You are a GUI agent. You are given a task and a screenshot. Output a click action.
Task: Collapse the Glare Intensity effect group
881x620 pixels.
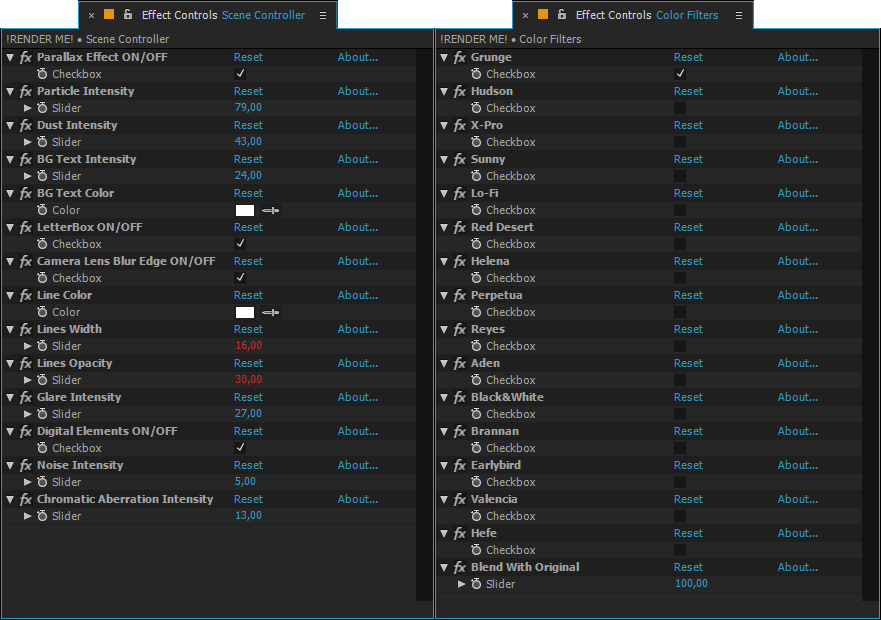[10, 397]
